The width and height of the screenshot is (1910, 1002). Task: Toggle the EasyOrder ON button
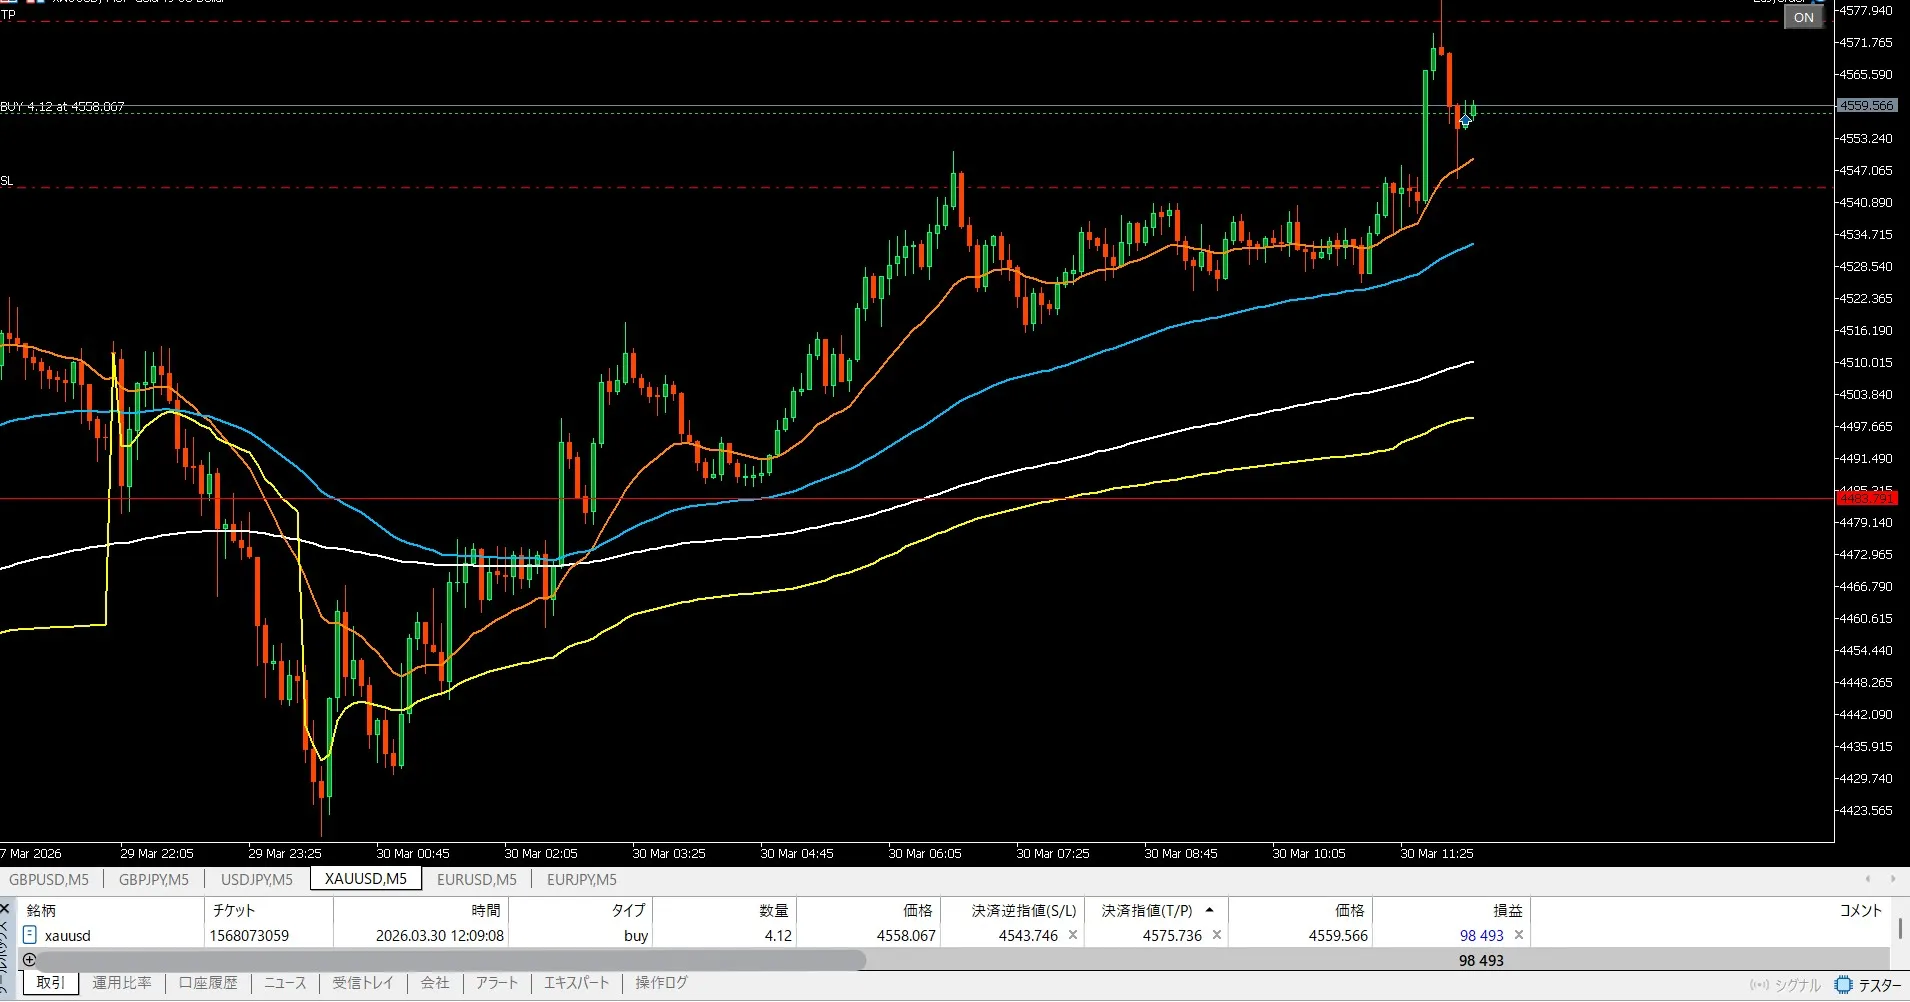click(x=1803, y=17)
